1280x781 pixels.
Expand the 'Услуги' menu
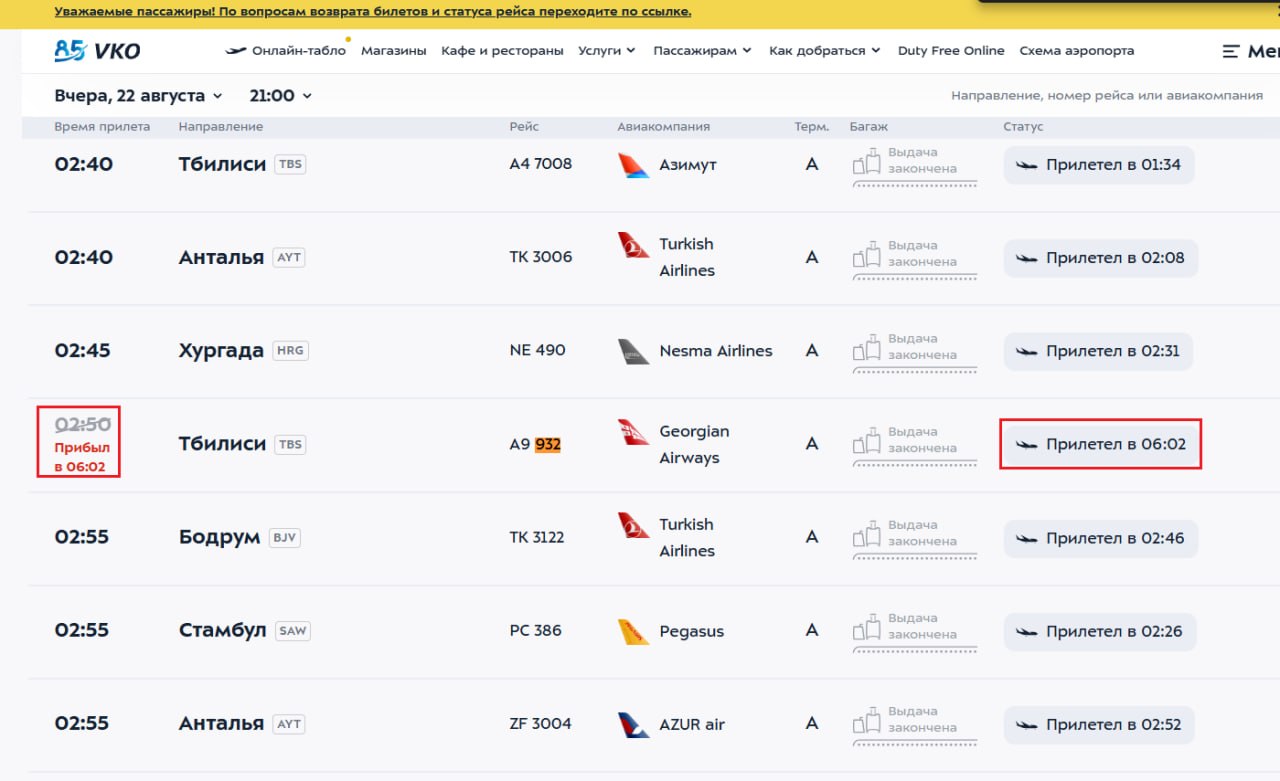click(607, 51)
